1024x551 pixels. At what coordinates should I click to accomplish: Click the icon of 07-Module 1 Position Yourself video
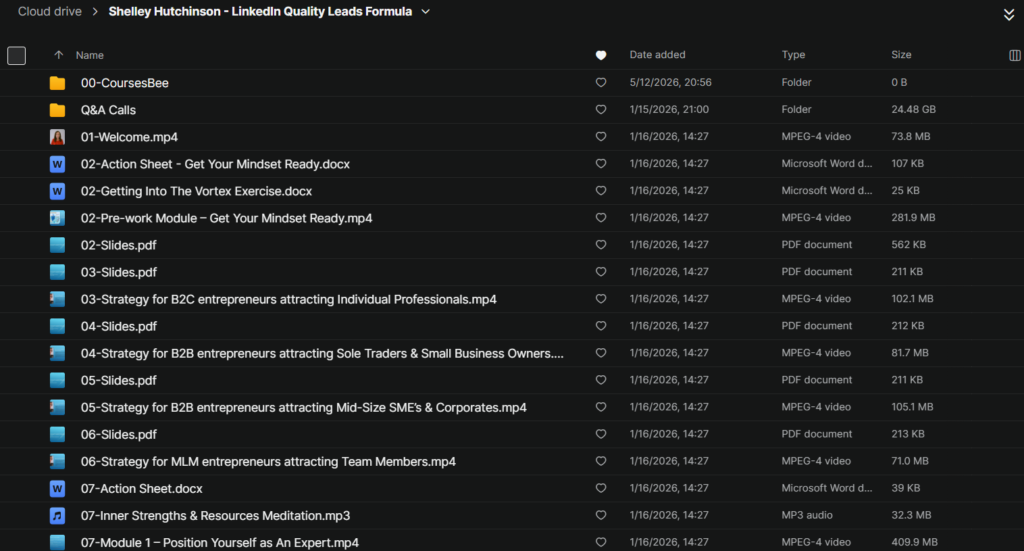(57, 543)
